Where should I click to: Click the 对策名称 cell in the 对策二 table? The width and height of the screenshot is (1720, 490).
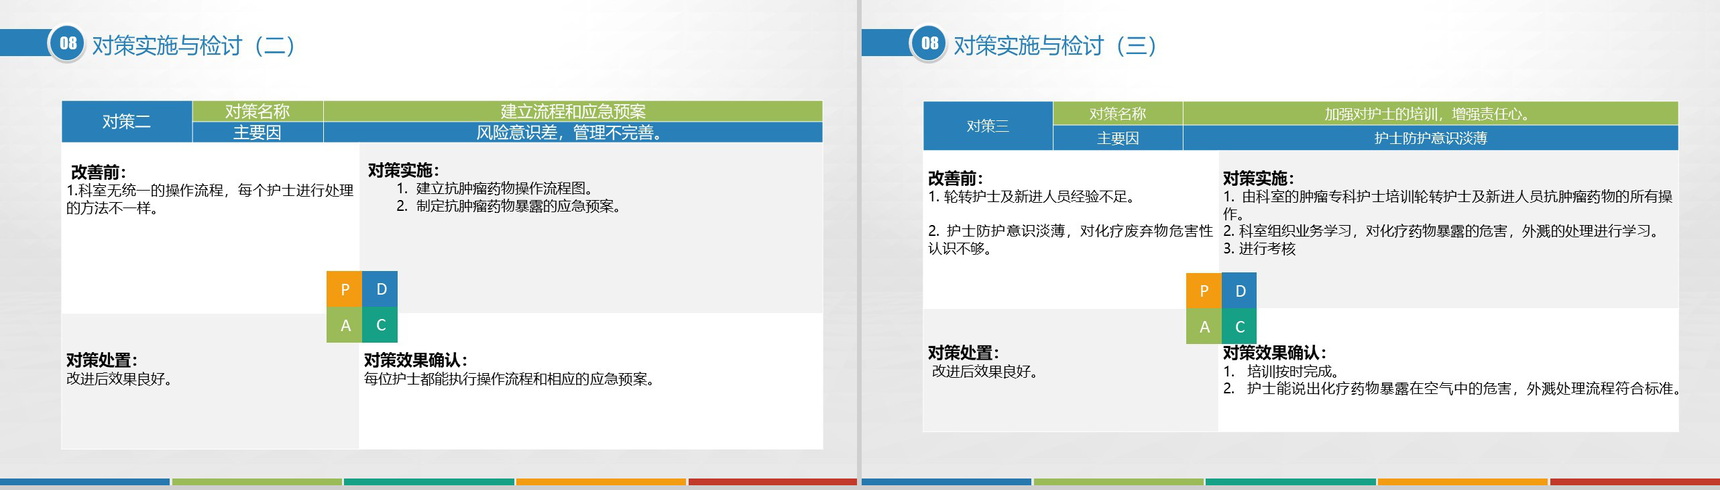257,111
